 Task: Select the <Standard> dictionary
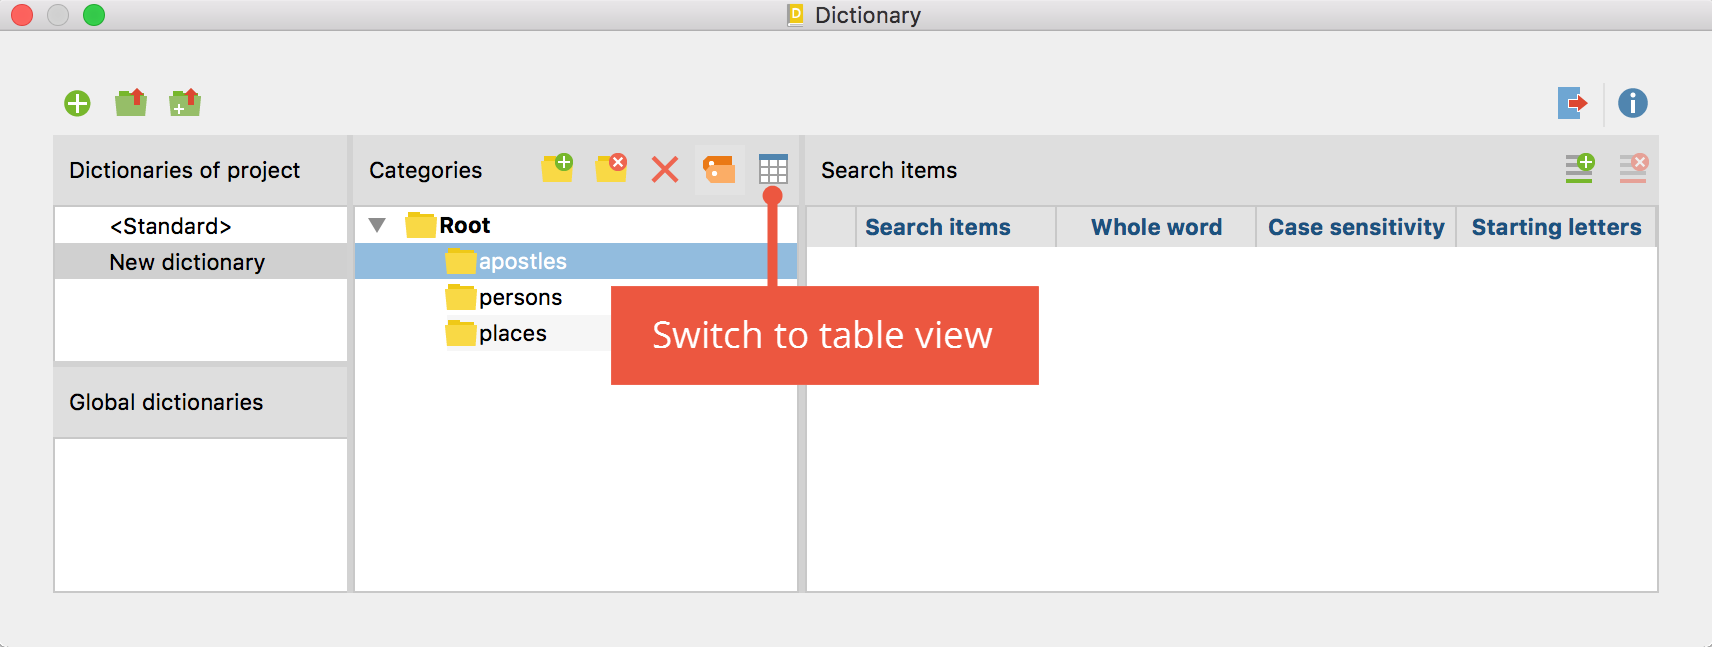point(201,226)
